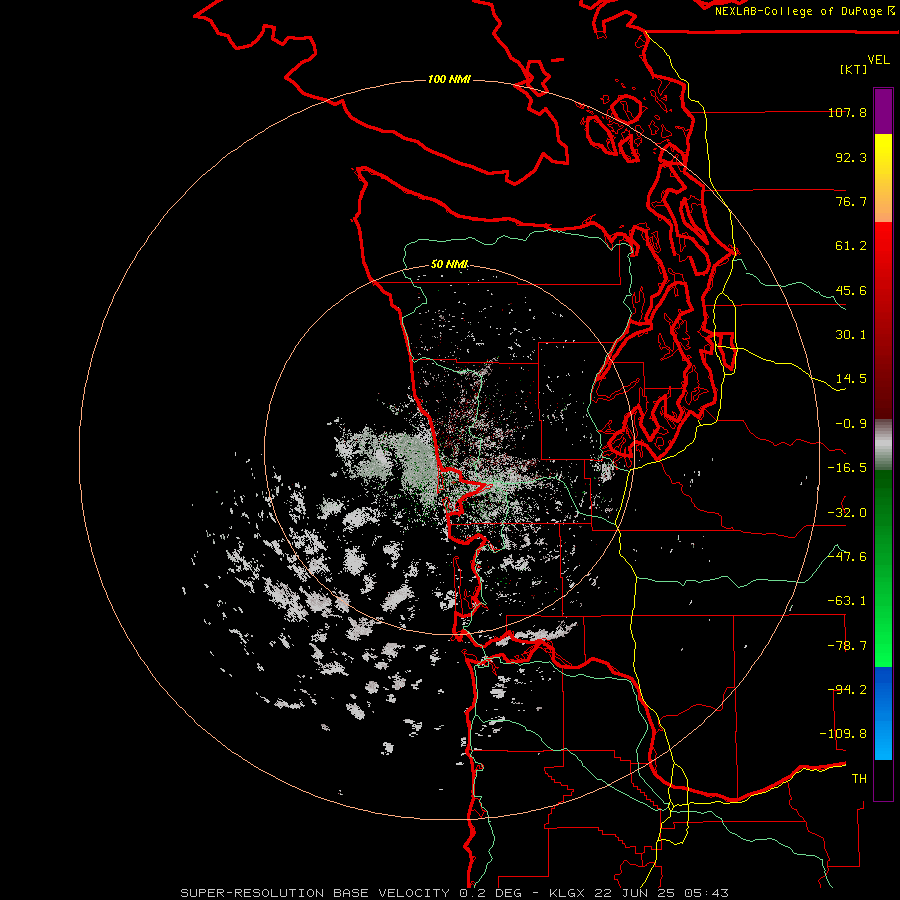Image resolution: width=900 pixels, height=900 pixels.
Task: Click the 0.2 DEG elevation angle text
Action: coord(492,893)
